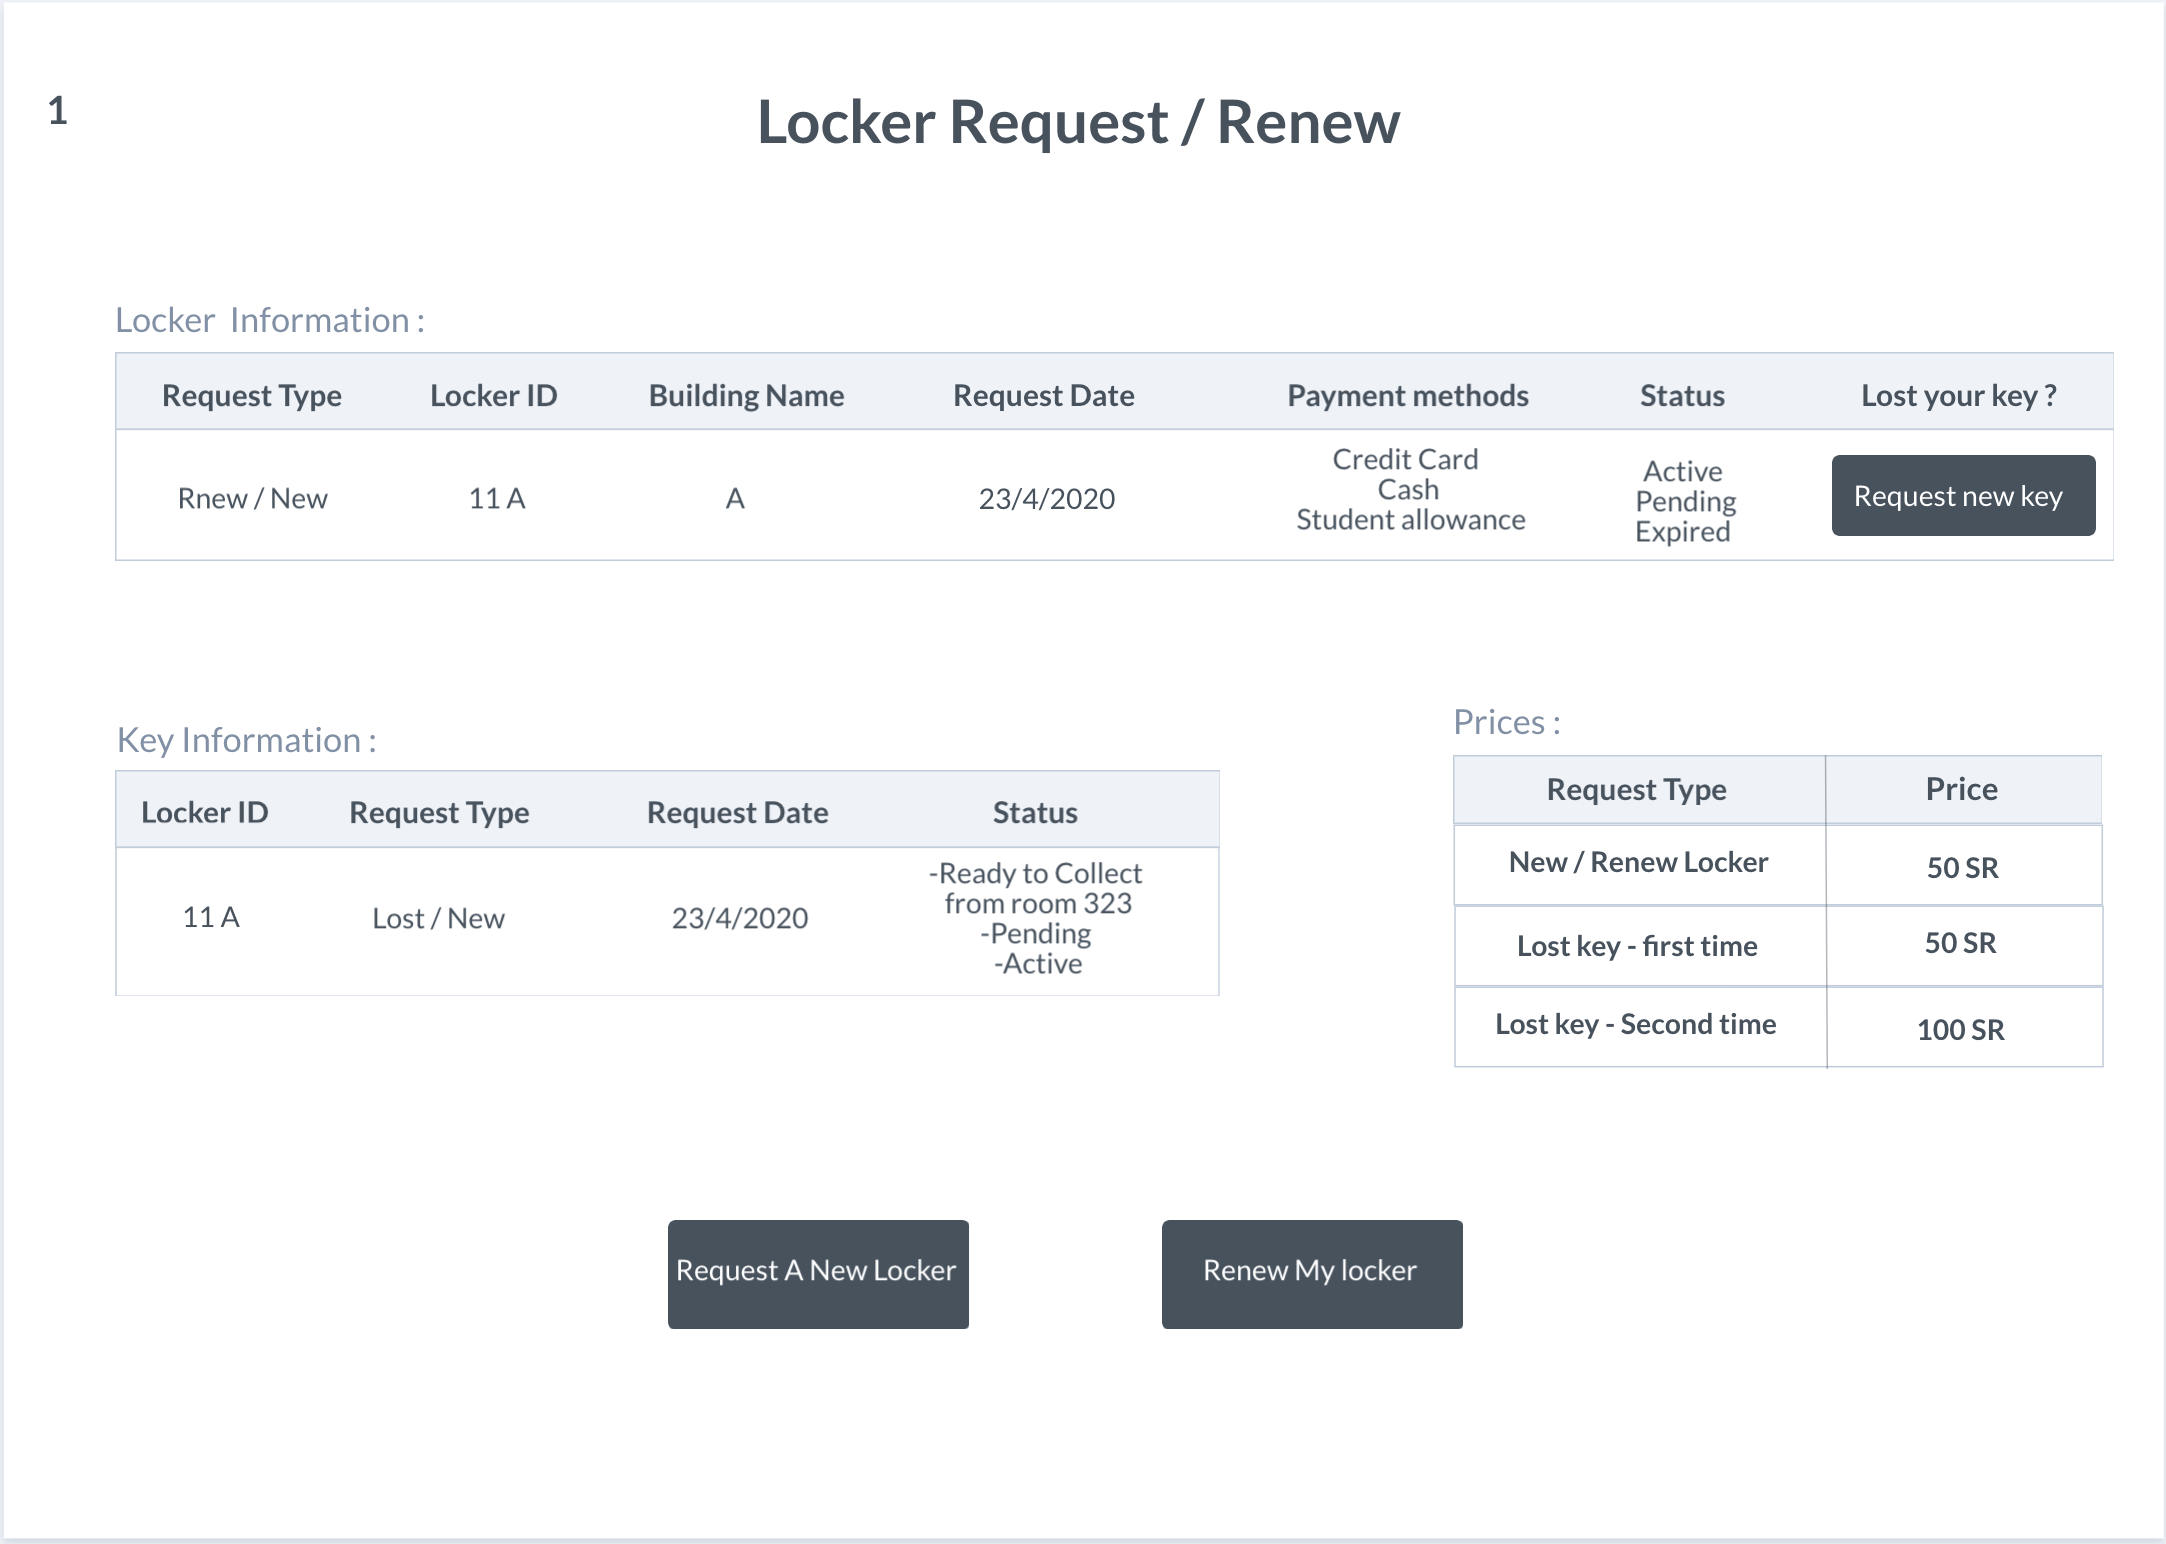Select the 'New / Renew Locker' price row

(1778, 865)
